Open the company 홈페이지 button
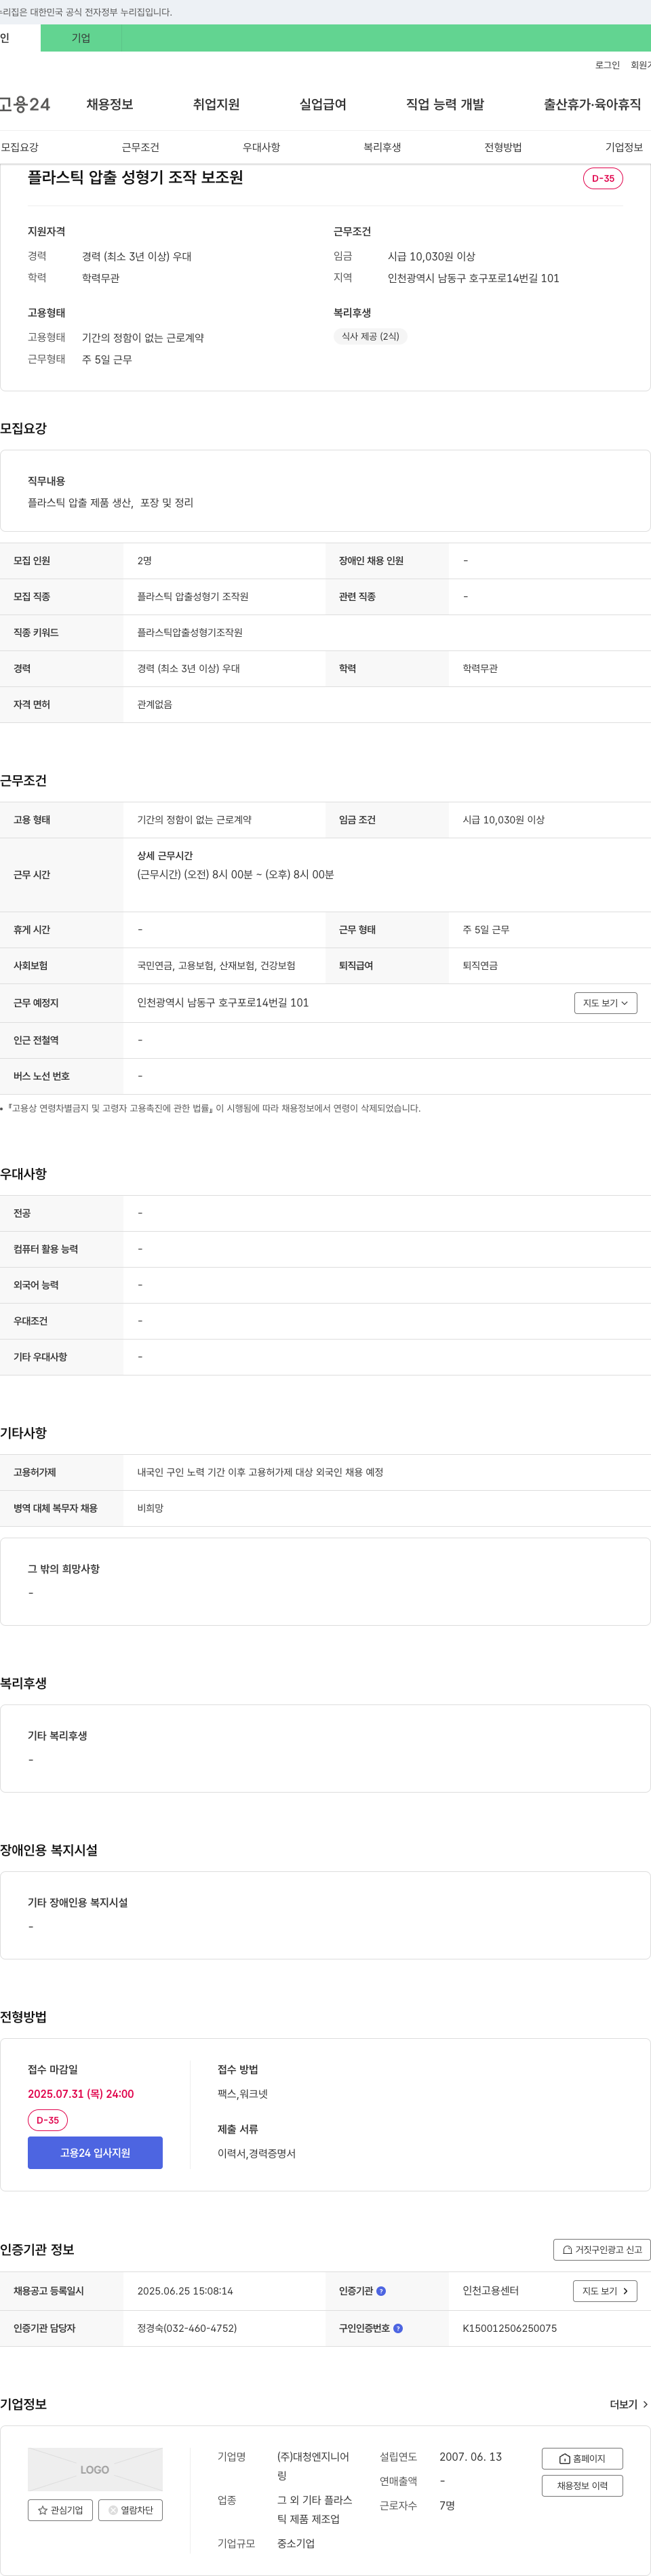The width and height of the screenshot is (651, 2576). [x=582, y=2458]
